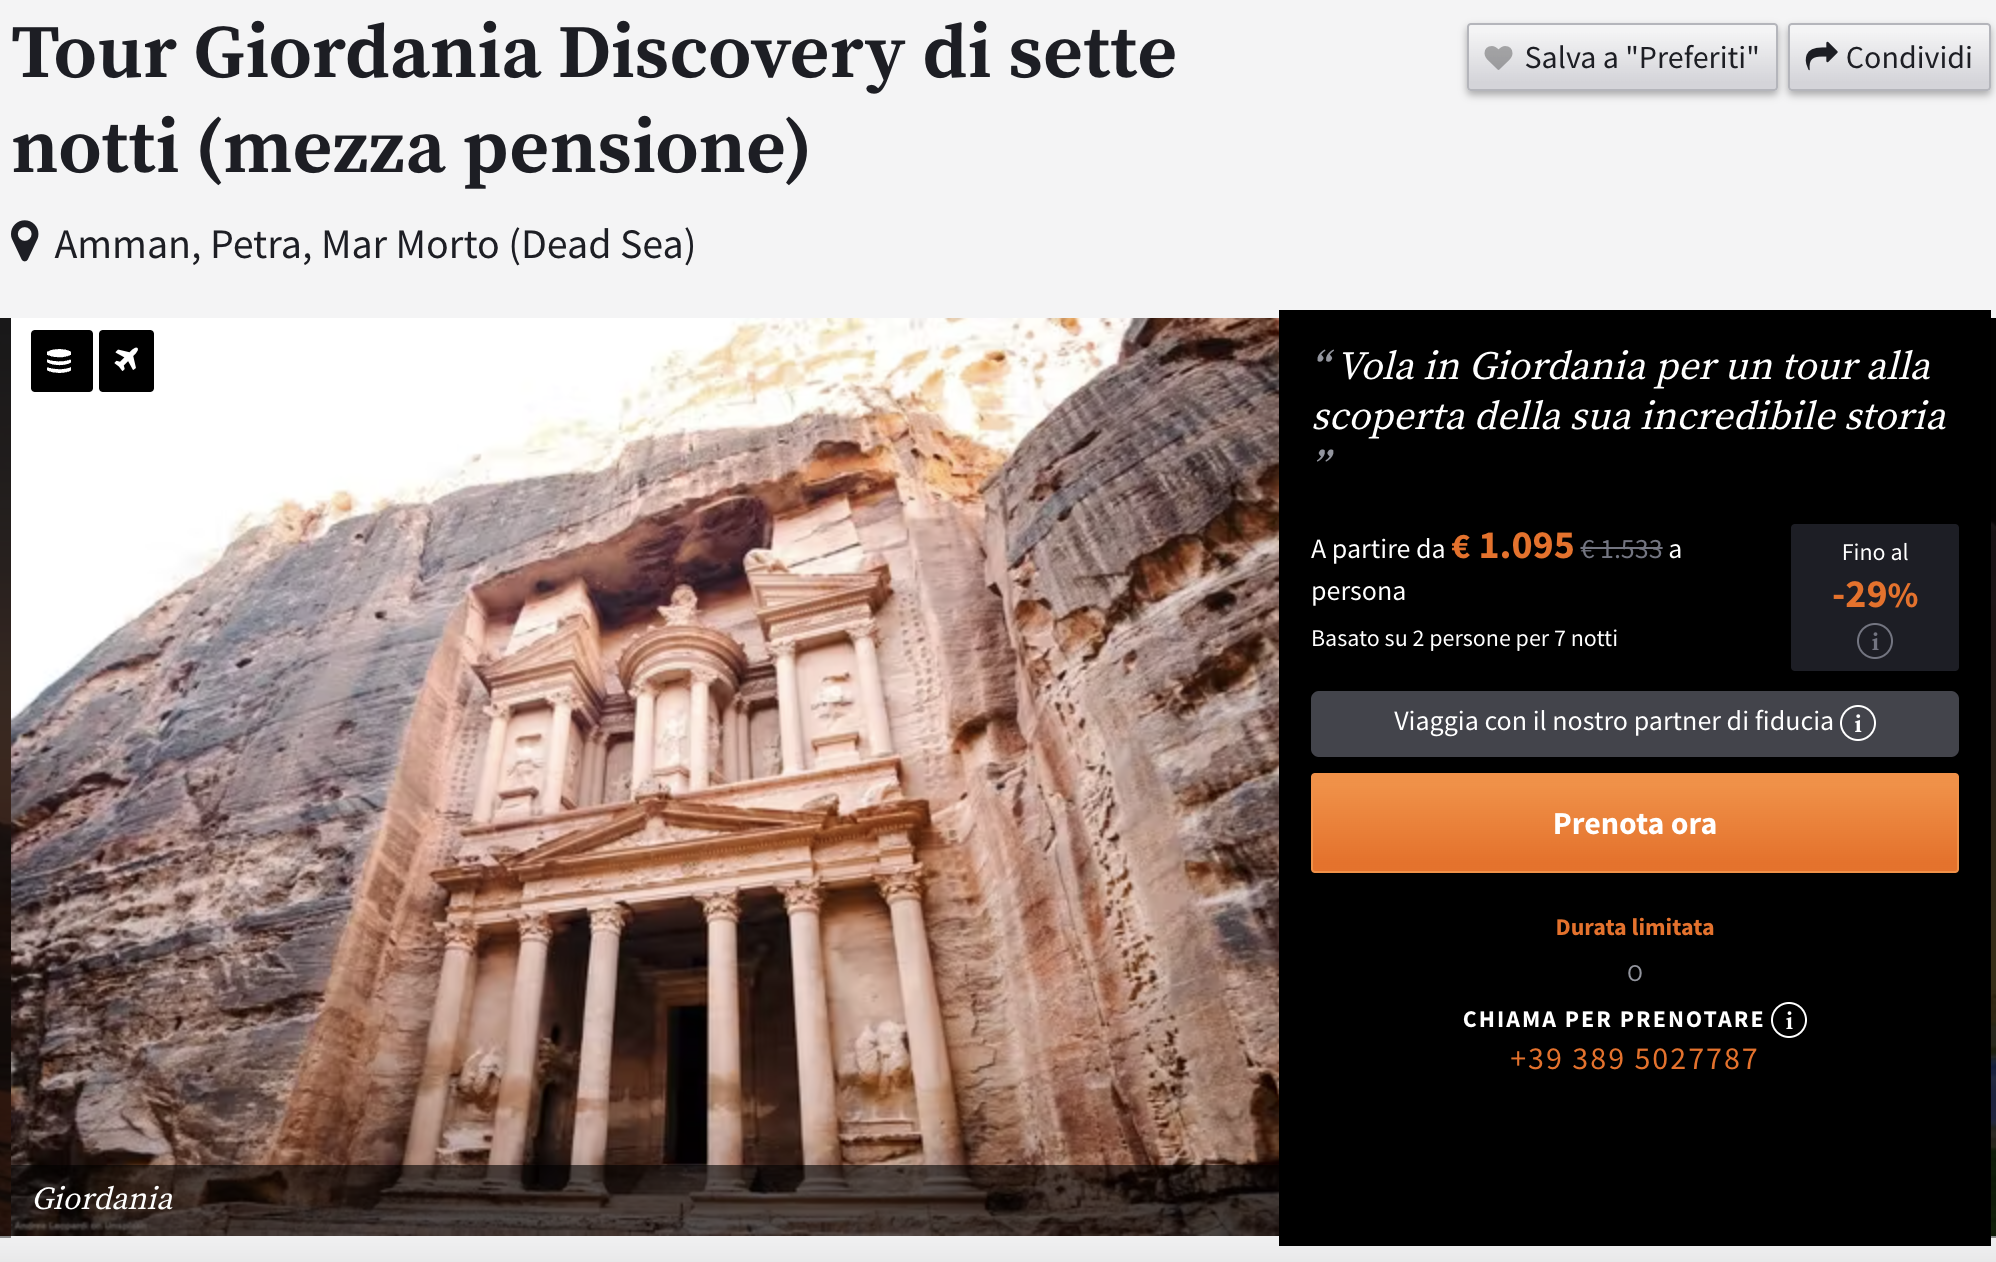This screenshot has height=1262, width=1996.
Task: Save the tour with Salva a "Preferiti"
Action: [1622, 58]
